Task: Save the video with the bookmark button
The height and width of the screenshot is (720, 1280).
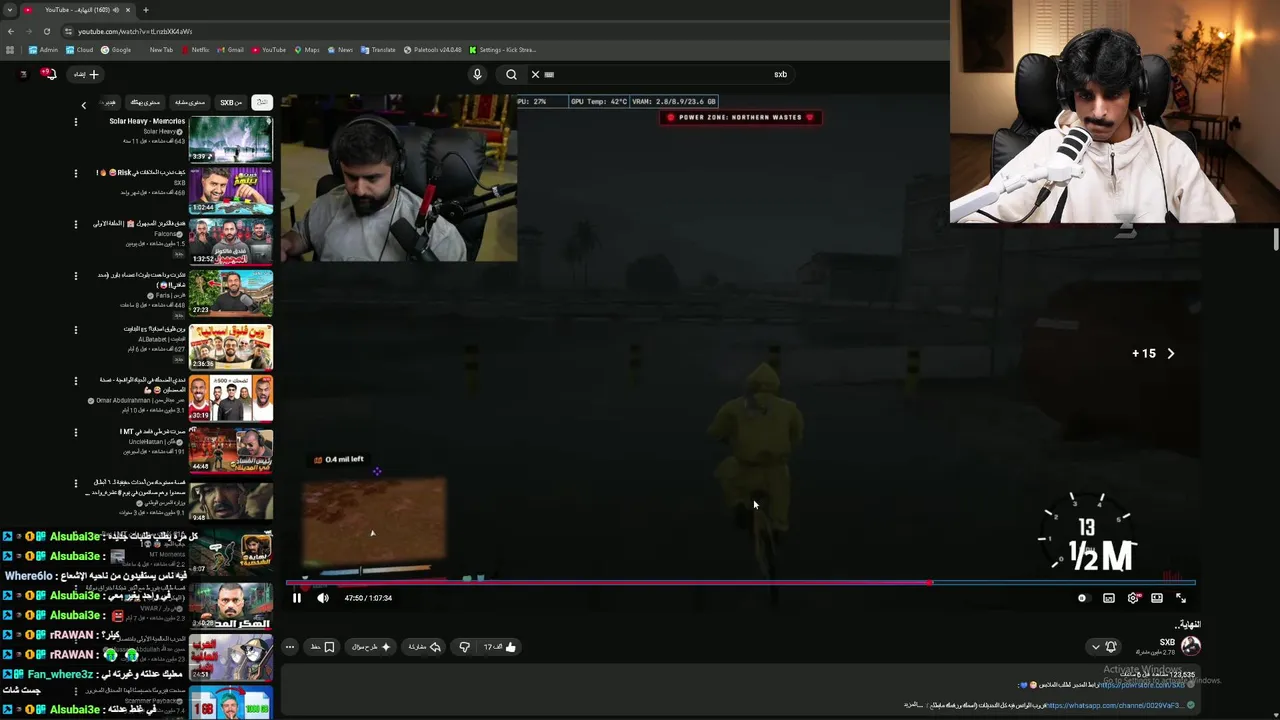Action: coord(322,647)
